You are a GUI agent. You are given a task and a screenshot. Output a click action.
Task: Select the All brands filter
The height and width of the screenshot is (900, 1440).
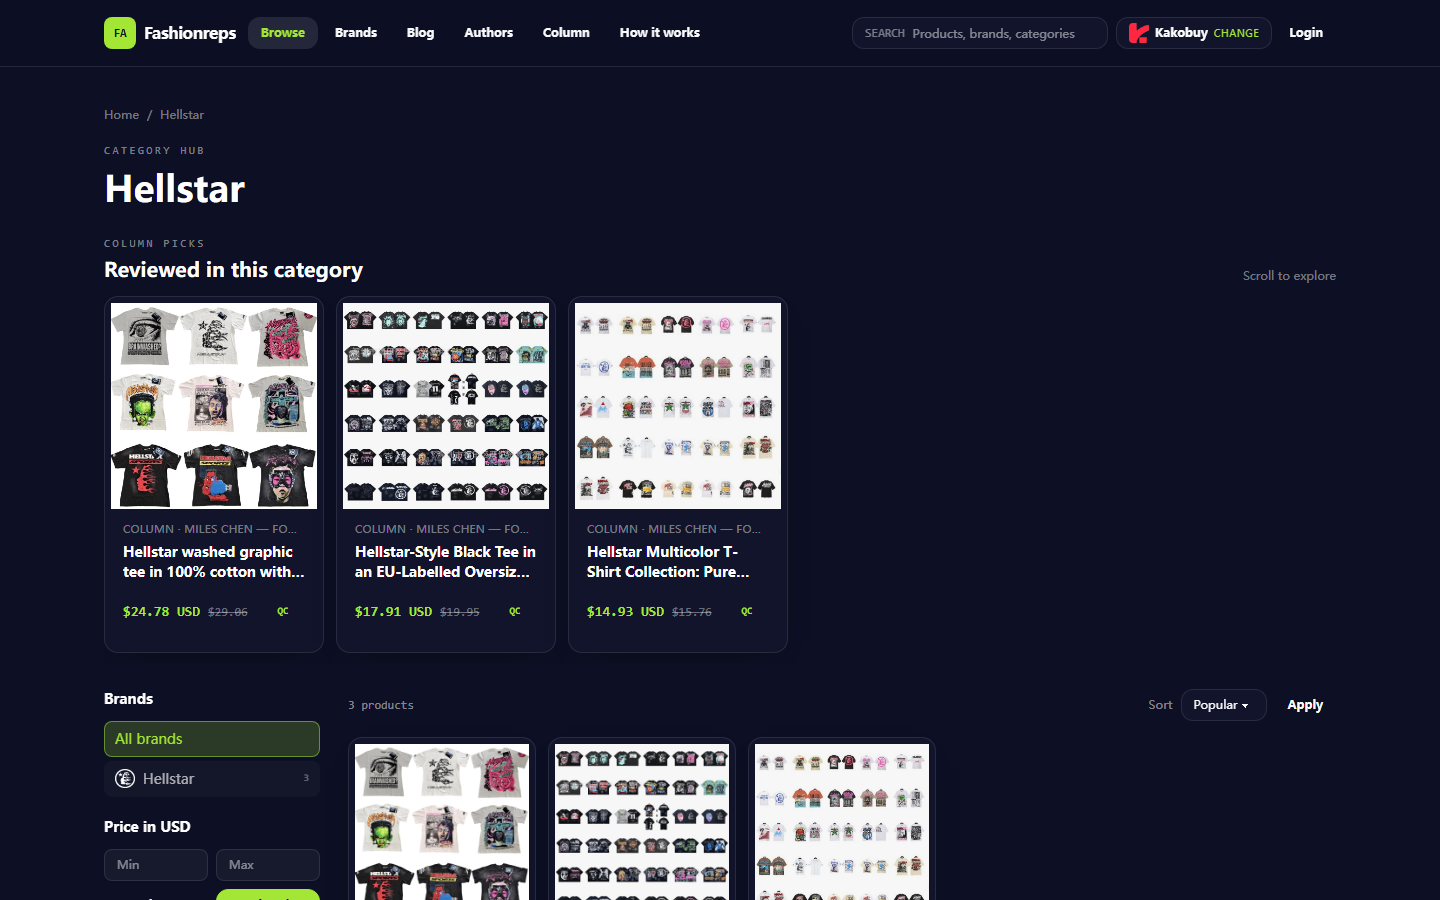coord(212,739)
